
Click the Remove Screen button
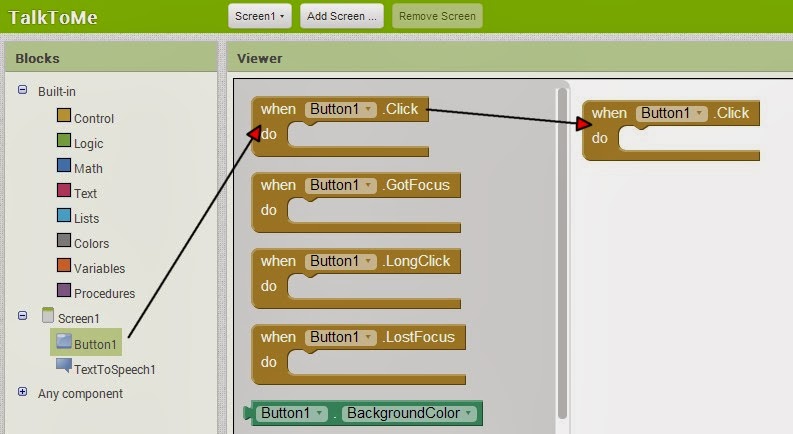437,16
